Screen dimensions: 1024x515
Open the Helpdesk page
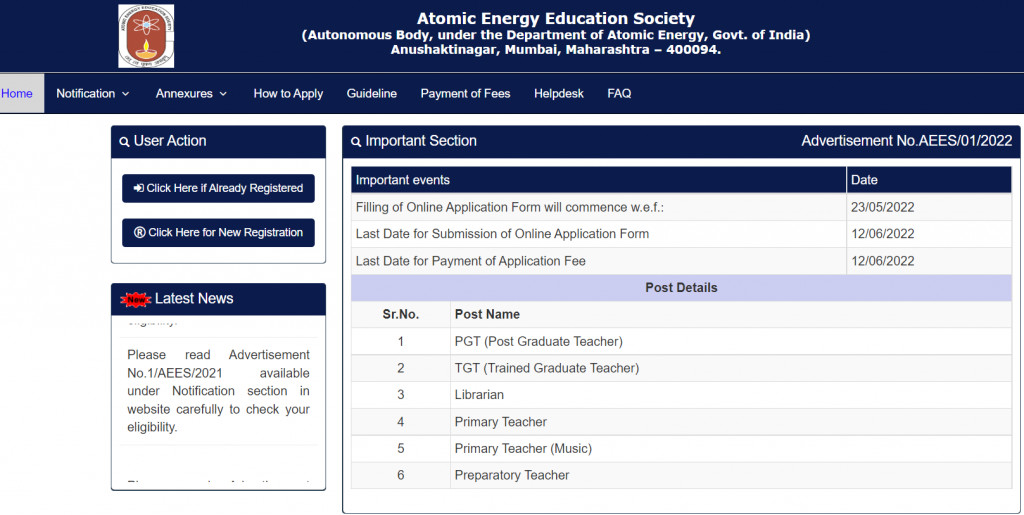[559, 93]
